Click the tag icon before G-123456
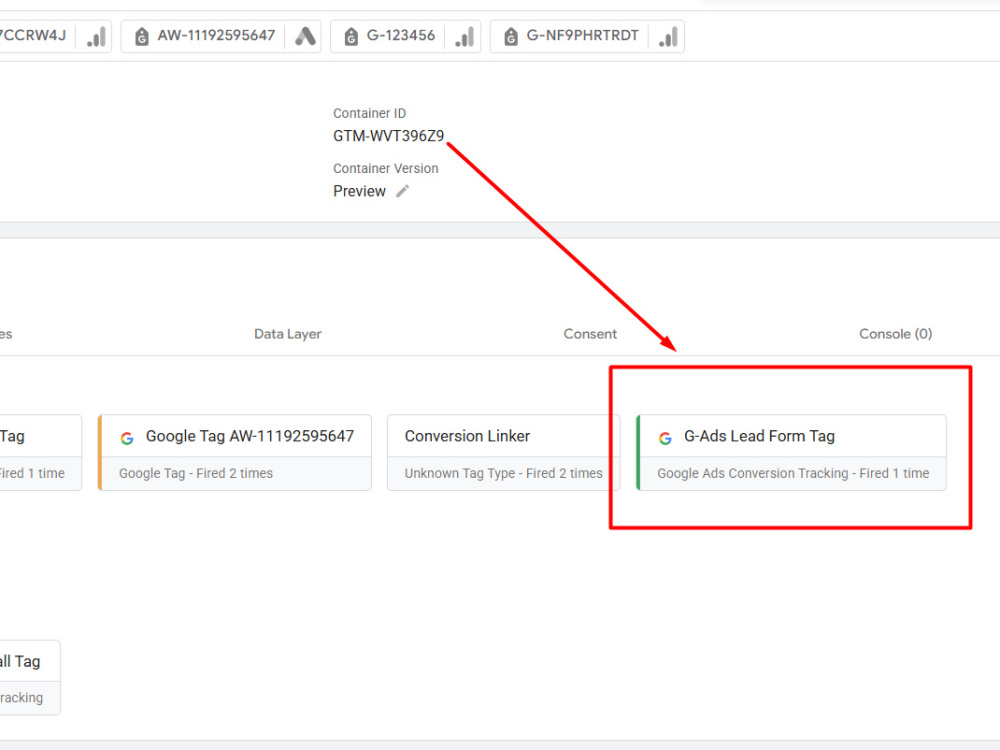Image resolution: width=1000 pixels, height=750 pixels. pos(351,36)
